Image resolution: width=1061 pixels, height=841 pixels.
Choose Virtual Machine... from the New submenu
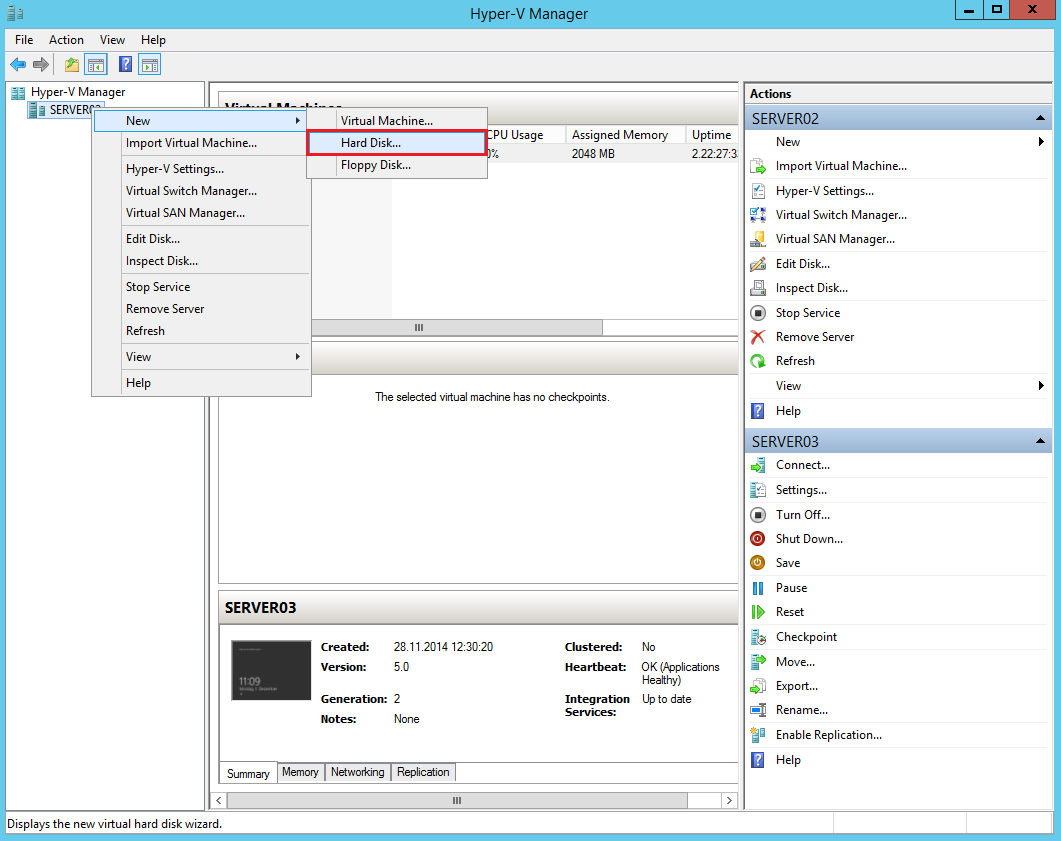pos(397,120)
